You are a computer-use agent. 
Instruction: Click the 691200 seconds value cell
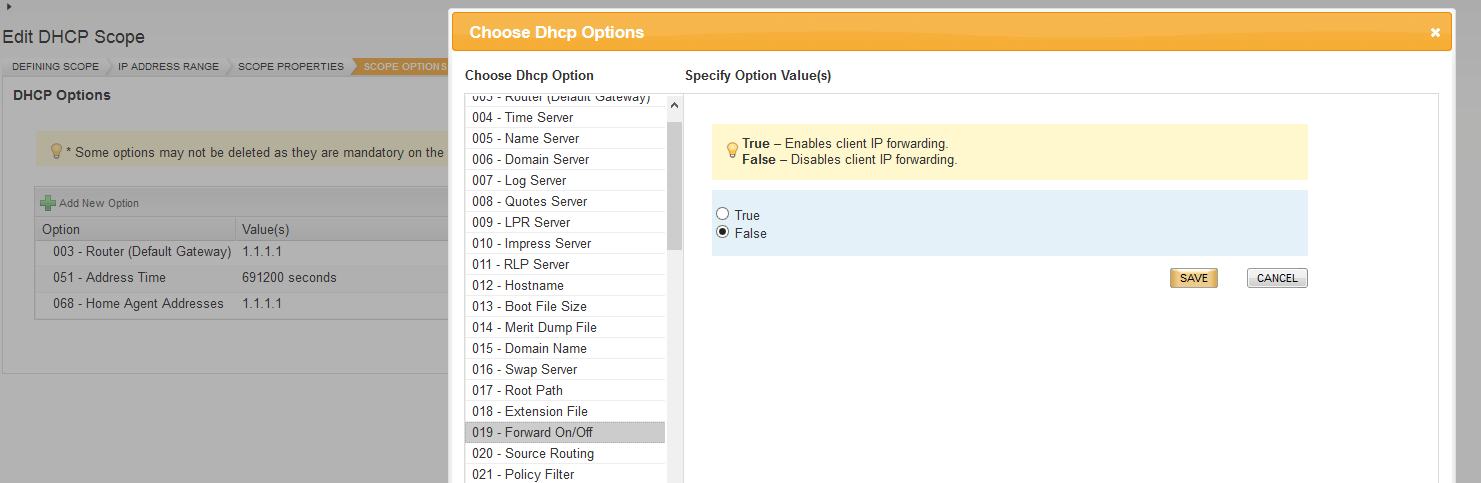pos(289,278)
